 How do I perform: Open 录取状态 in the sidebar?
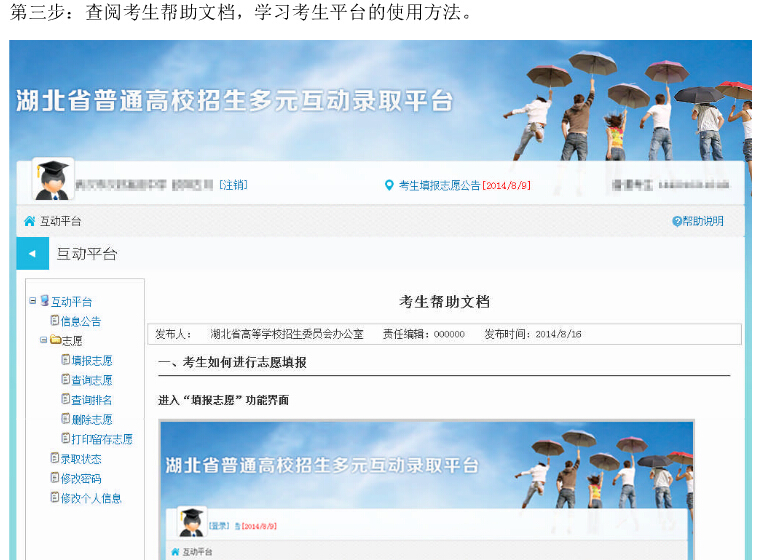click(80, 459)
